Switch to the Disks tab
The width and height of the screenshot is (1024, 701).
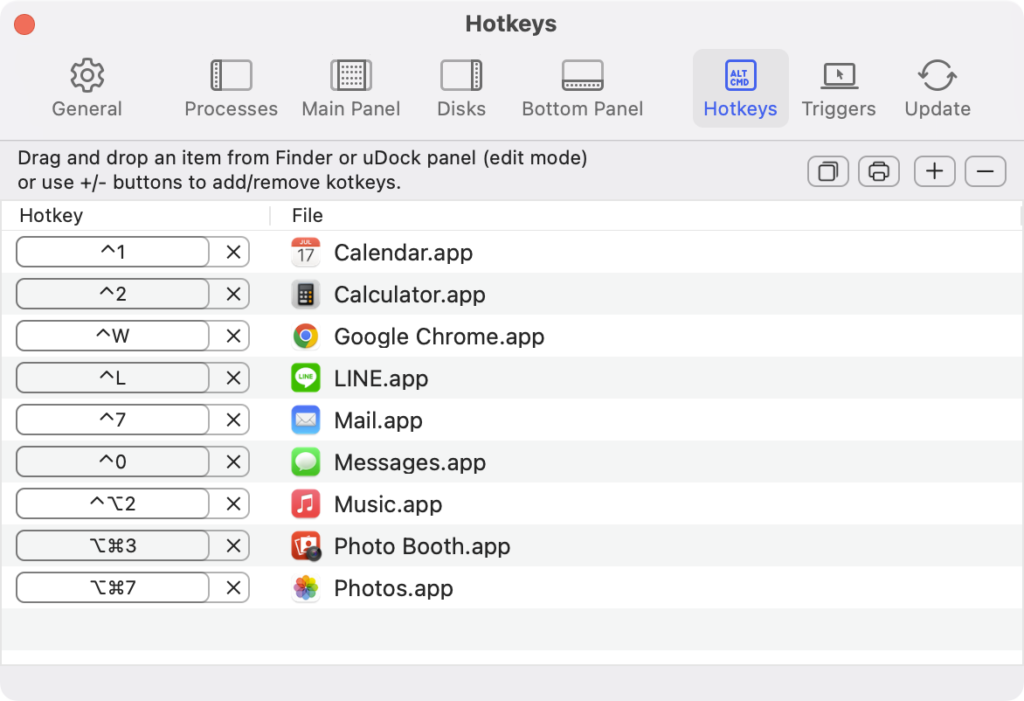(x=461, y=85)
